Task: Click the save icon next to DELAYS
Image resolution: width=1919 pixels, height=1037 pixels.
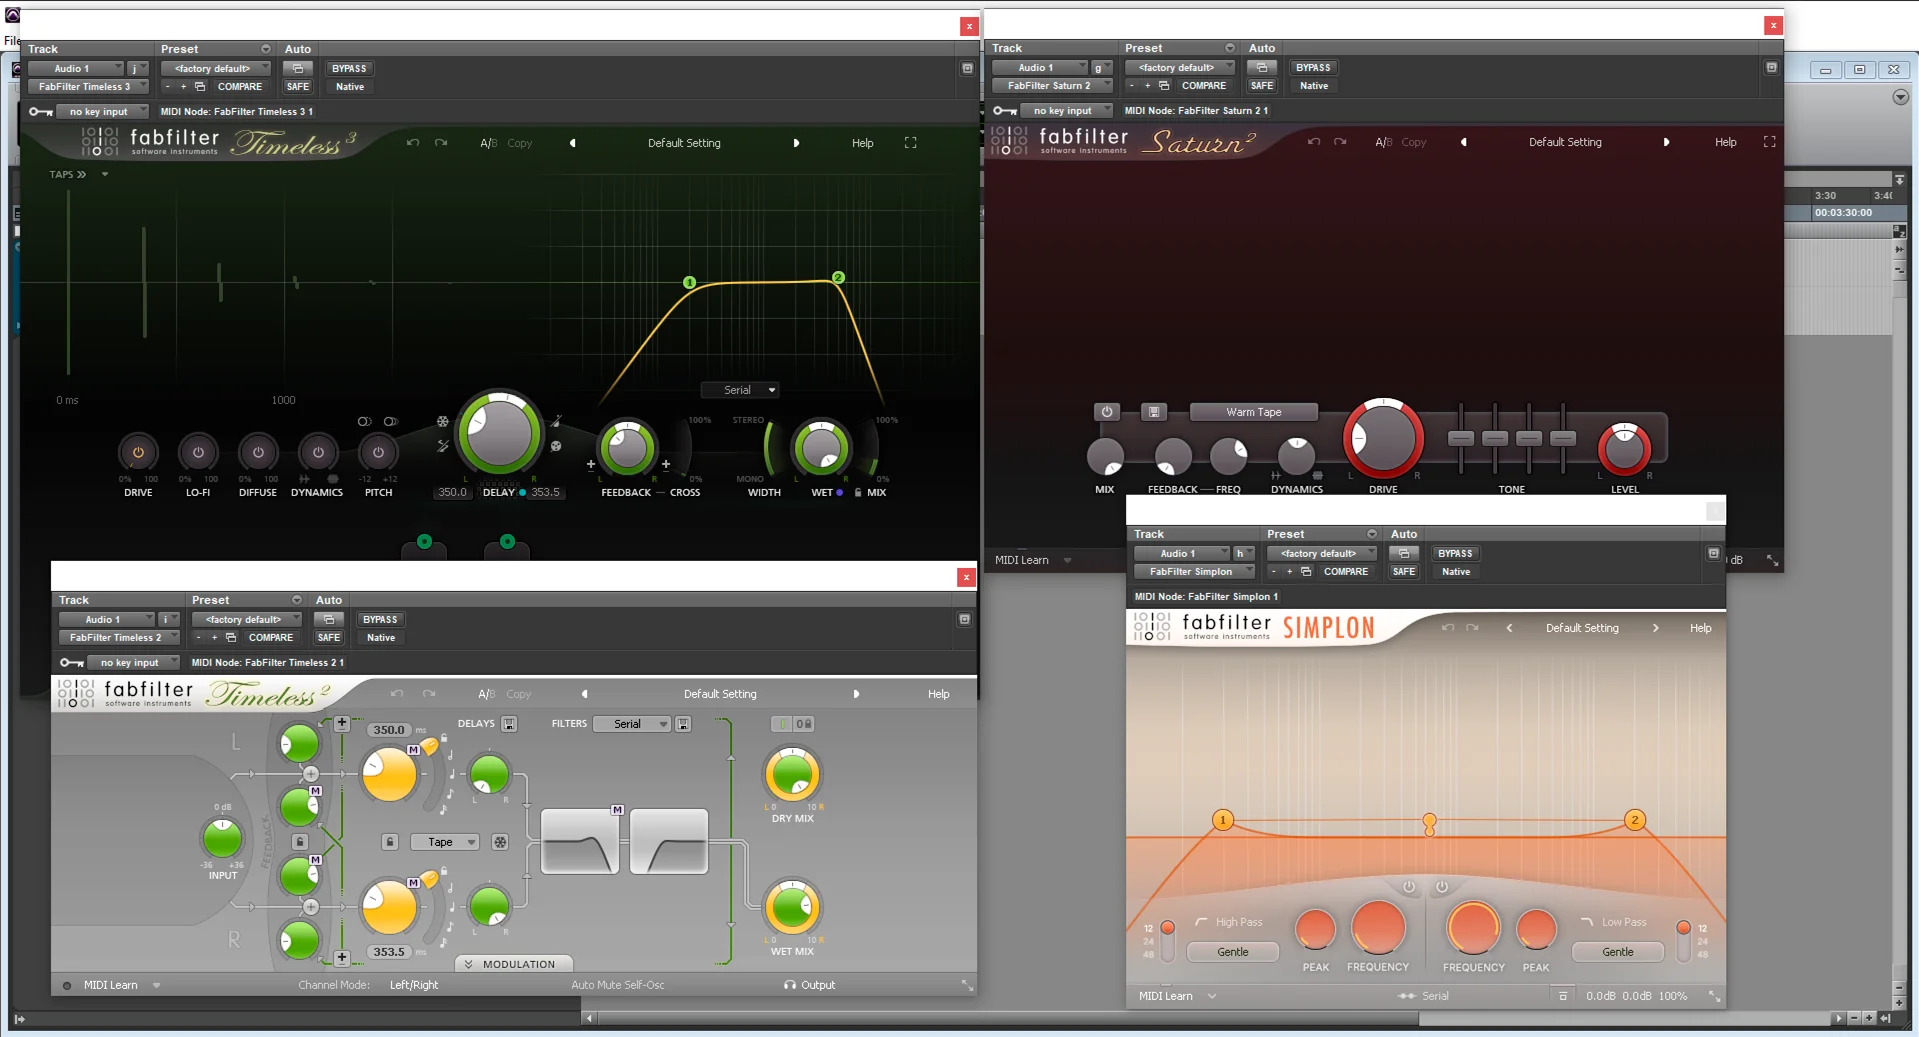Action: [x=509, y=724]
